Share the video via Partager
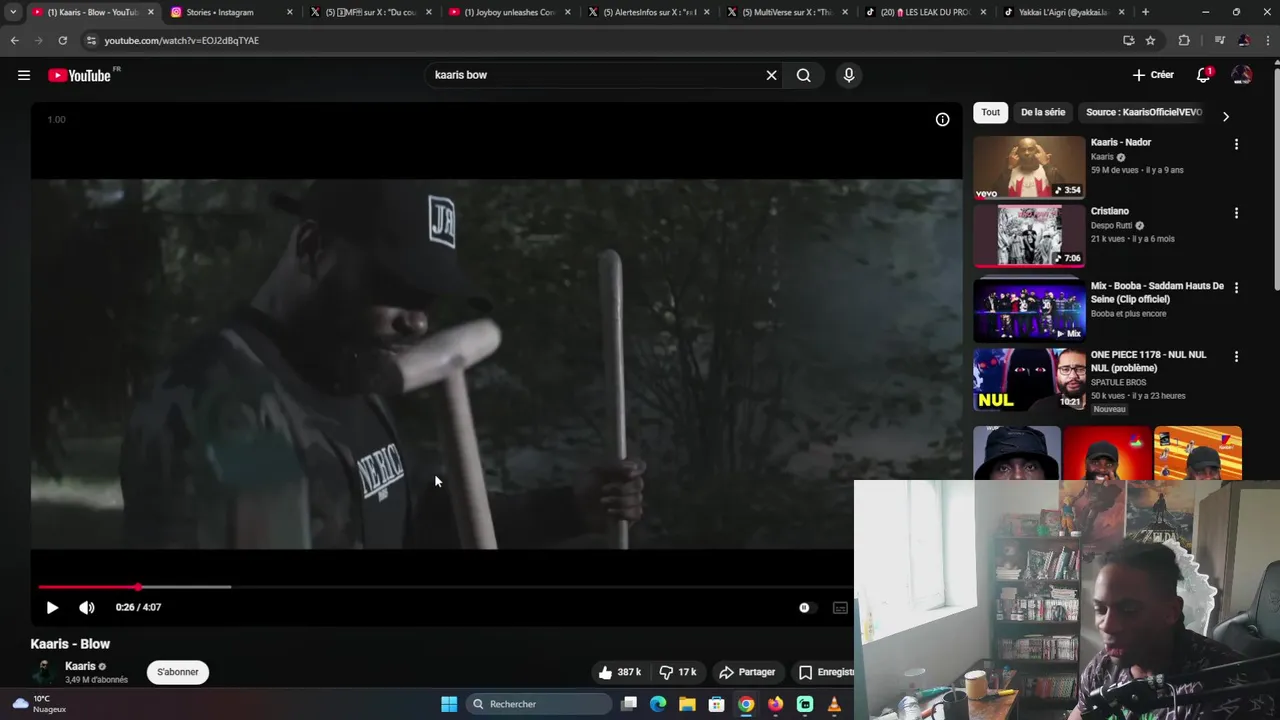This screenshot has width=1280, height=720. coord(748,672)
